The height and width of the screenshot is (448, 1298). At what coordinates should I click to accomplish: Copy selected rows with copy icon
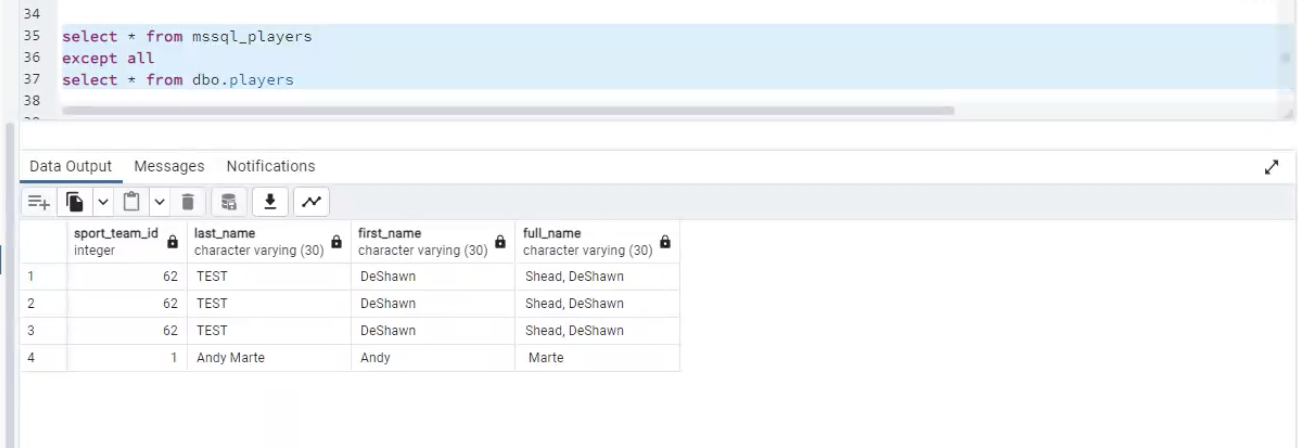pyautogui.click(x=74, y=203)
